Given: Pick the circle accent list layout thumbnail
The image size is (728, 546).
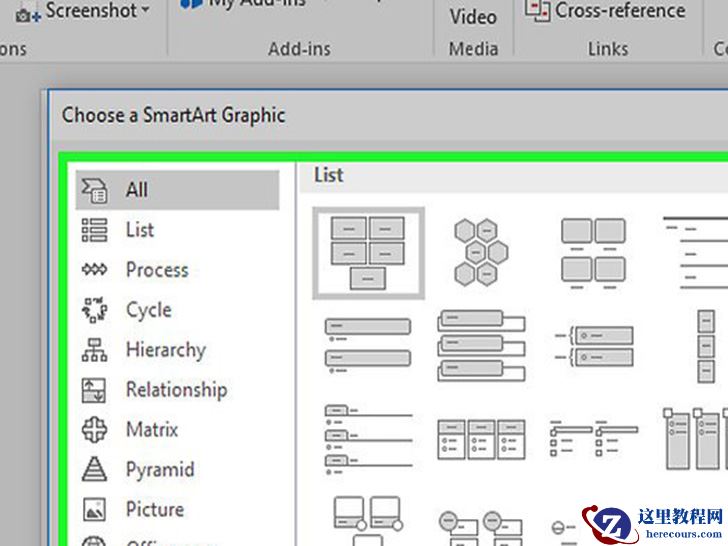Looking at the screenshot, I should [x=481, y=528].
